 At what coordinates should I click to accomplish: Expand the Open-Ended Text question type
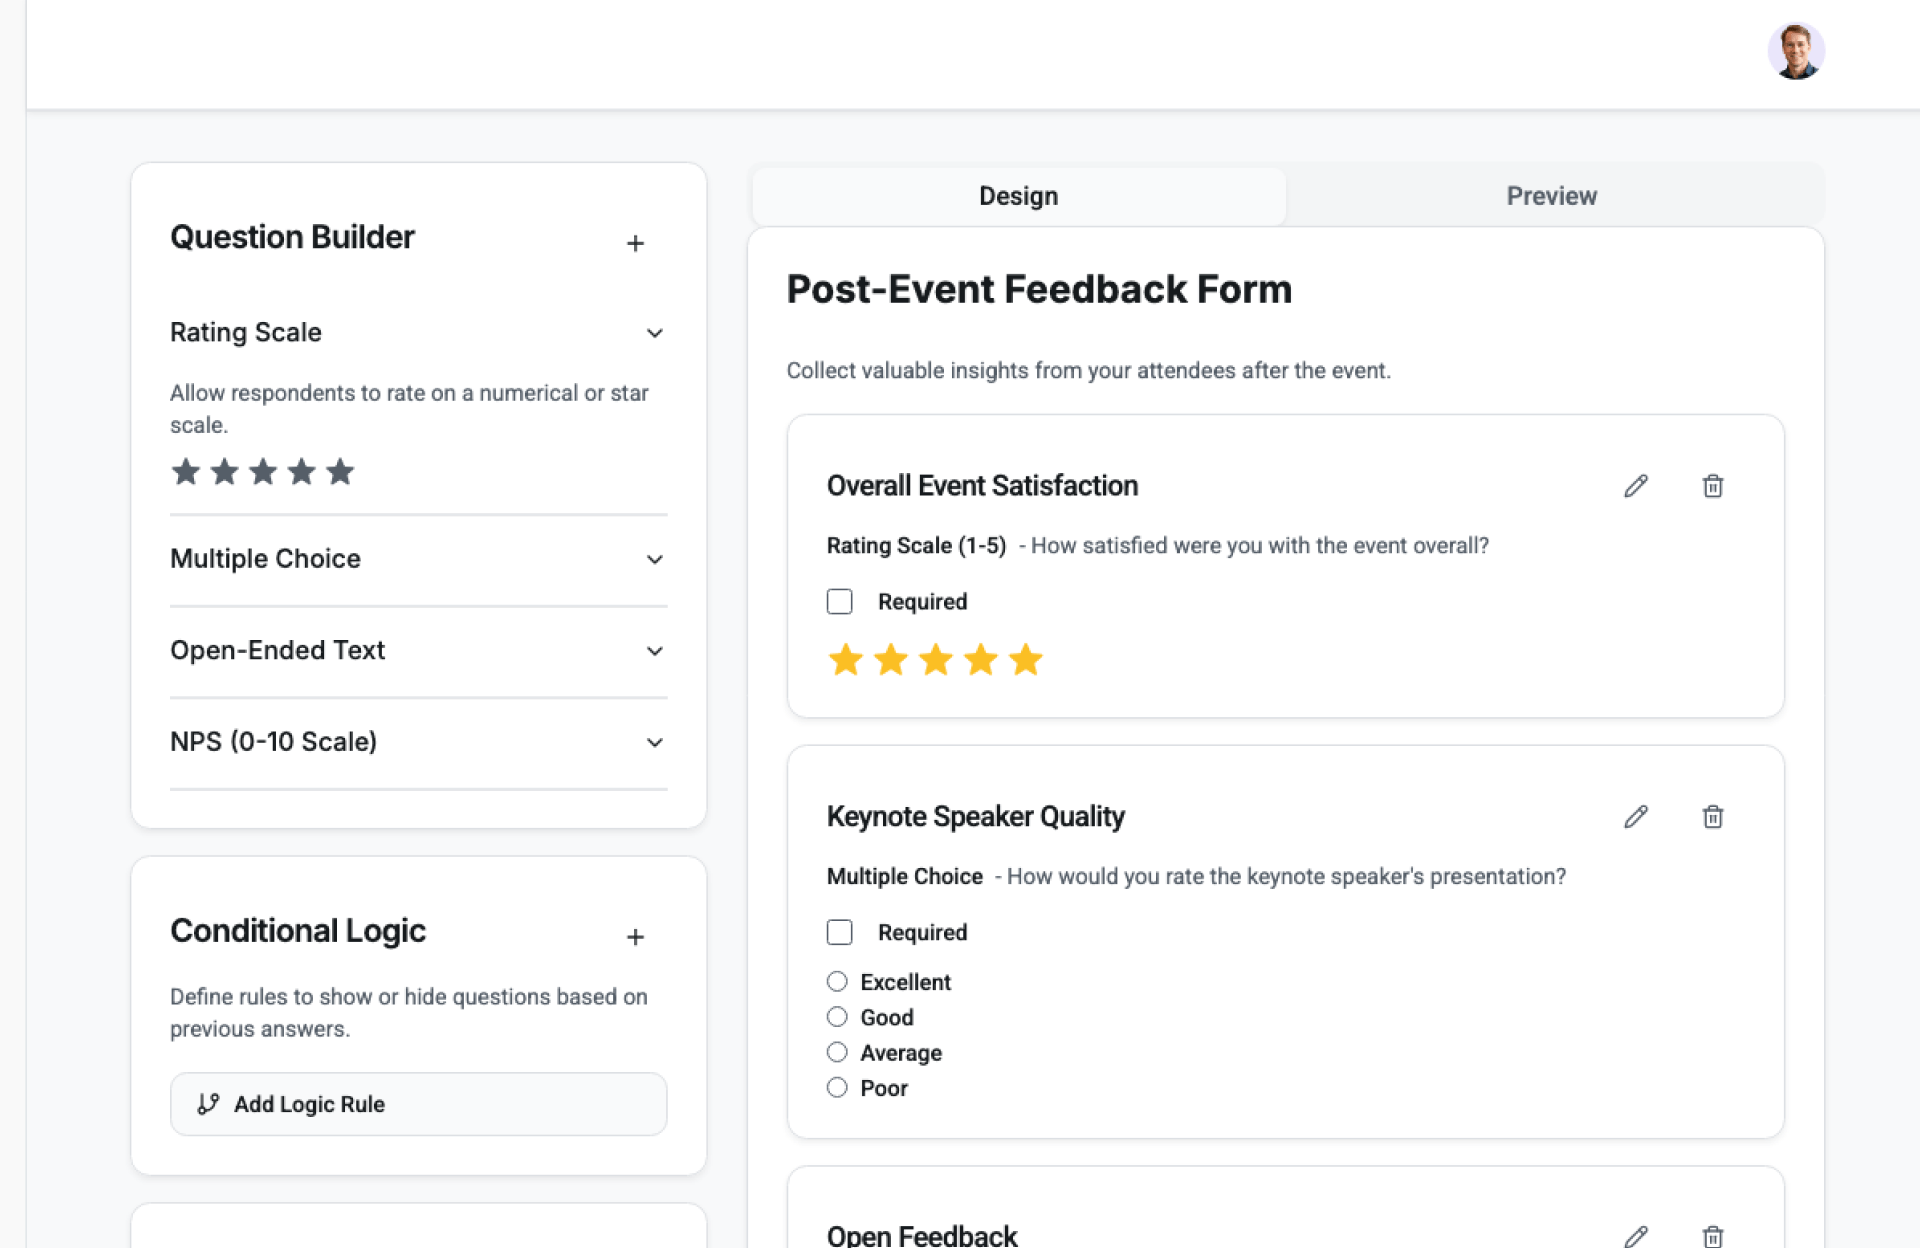click(x=655, y=651)
